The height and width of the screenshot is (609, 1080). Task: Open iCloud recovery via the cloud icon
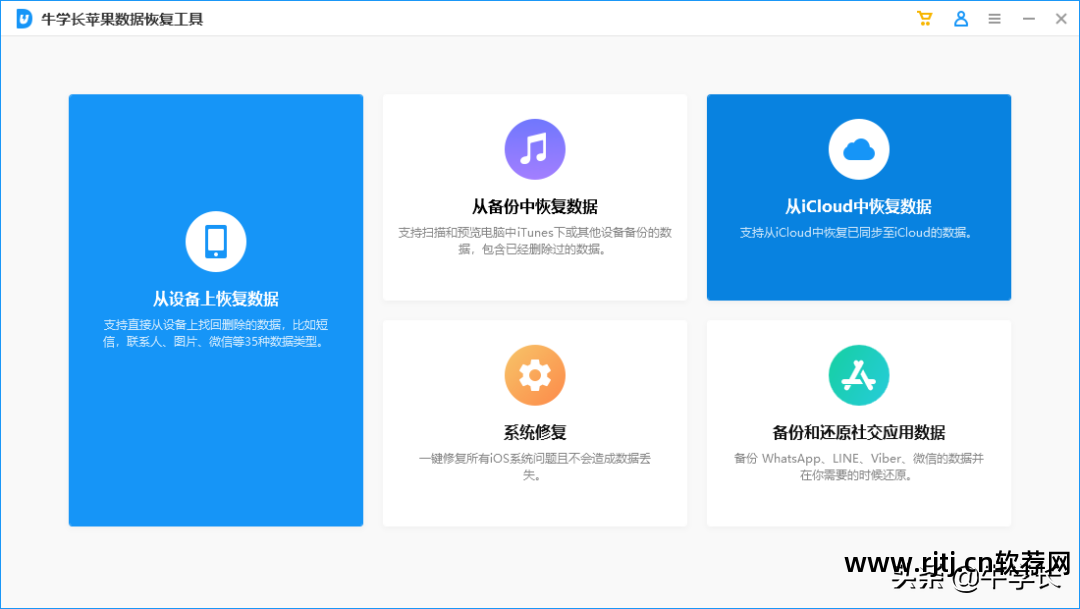[x=858, y=148]
